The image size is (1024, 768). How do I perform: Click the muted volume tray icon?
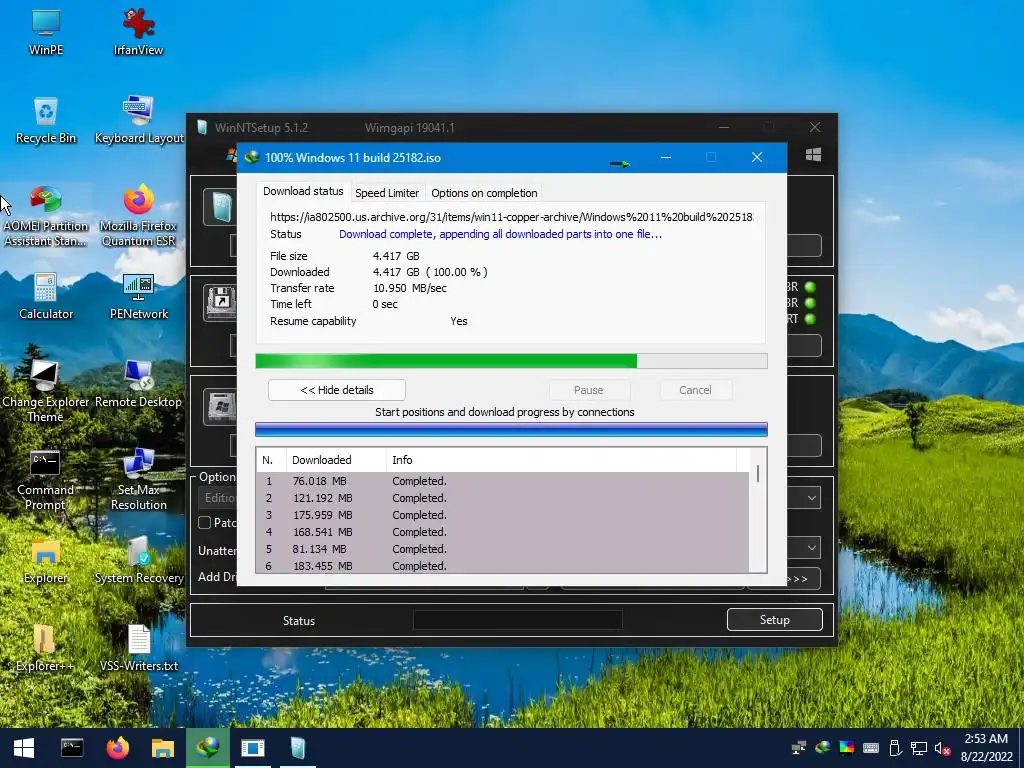942,748
